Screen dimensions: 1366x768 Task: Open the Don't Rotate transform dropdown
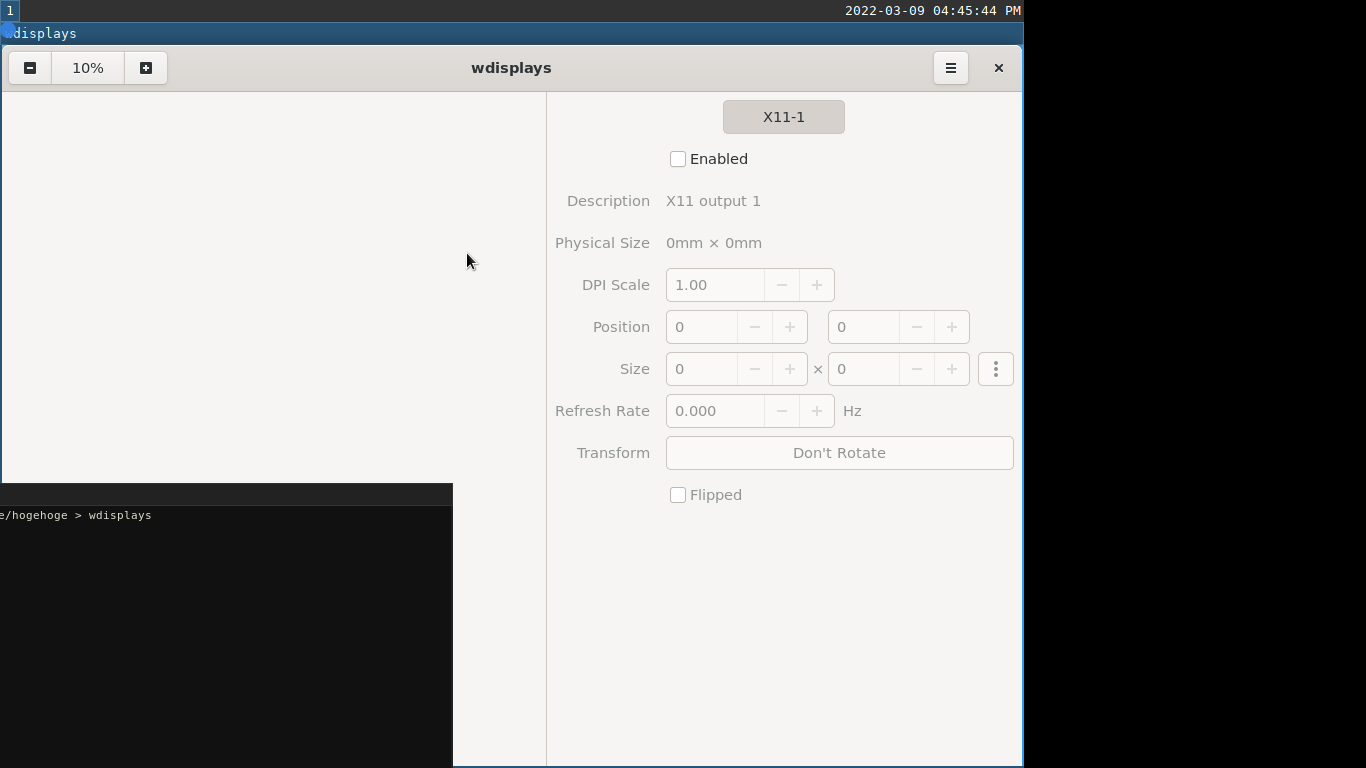[840, 453]
